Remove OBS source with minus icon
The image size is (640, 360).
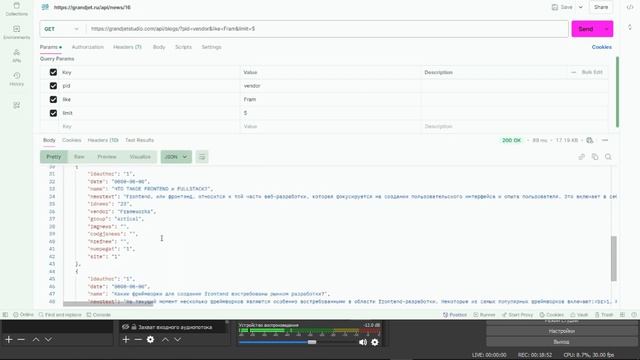[x=138, y=340]
